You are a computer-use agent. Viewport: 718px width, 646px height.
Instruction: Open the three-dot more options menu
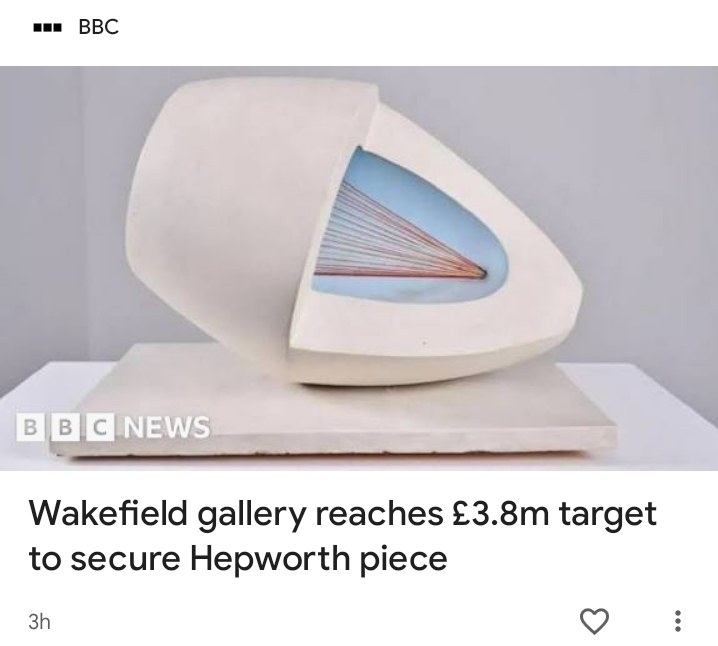click(x=678, y=621)
